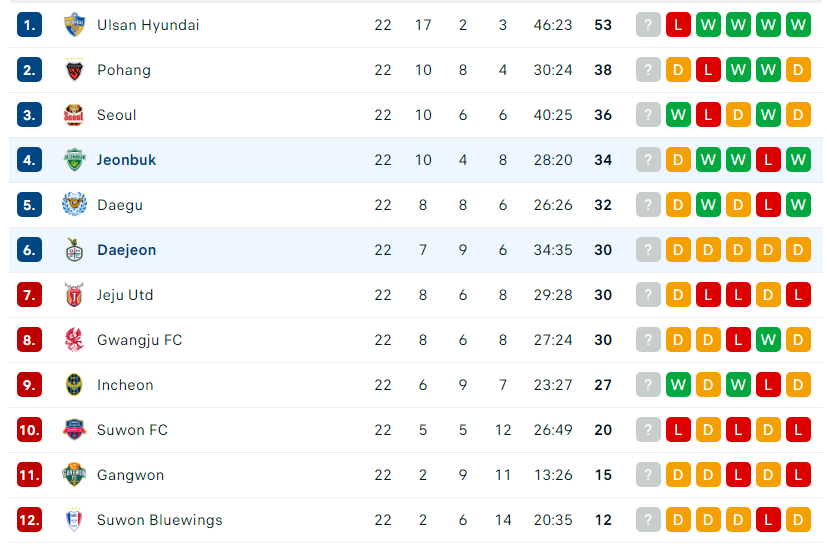This screenshot has height=550, width=827.
Task: Open the Gangwon team page
Action: point(130,475)
